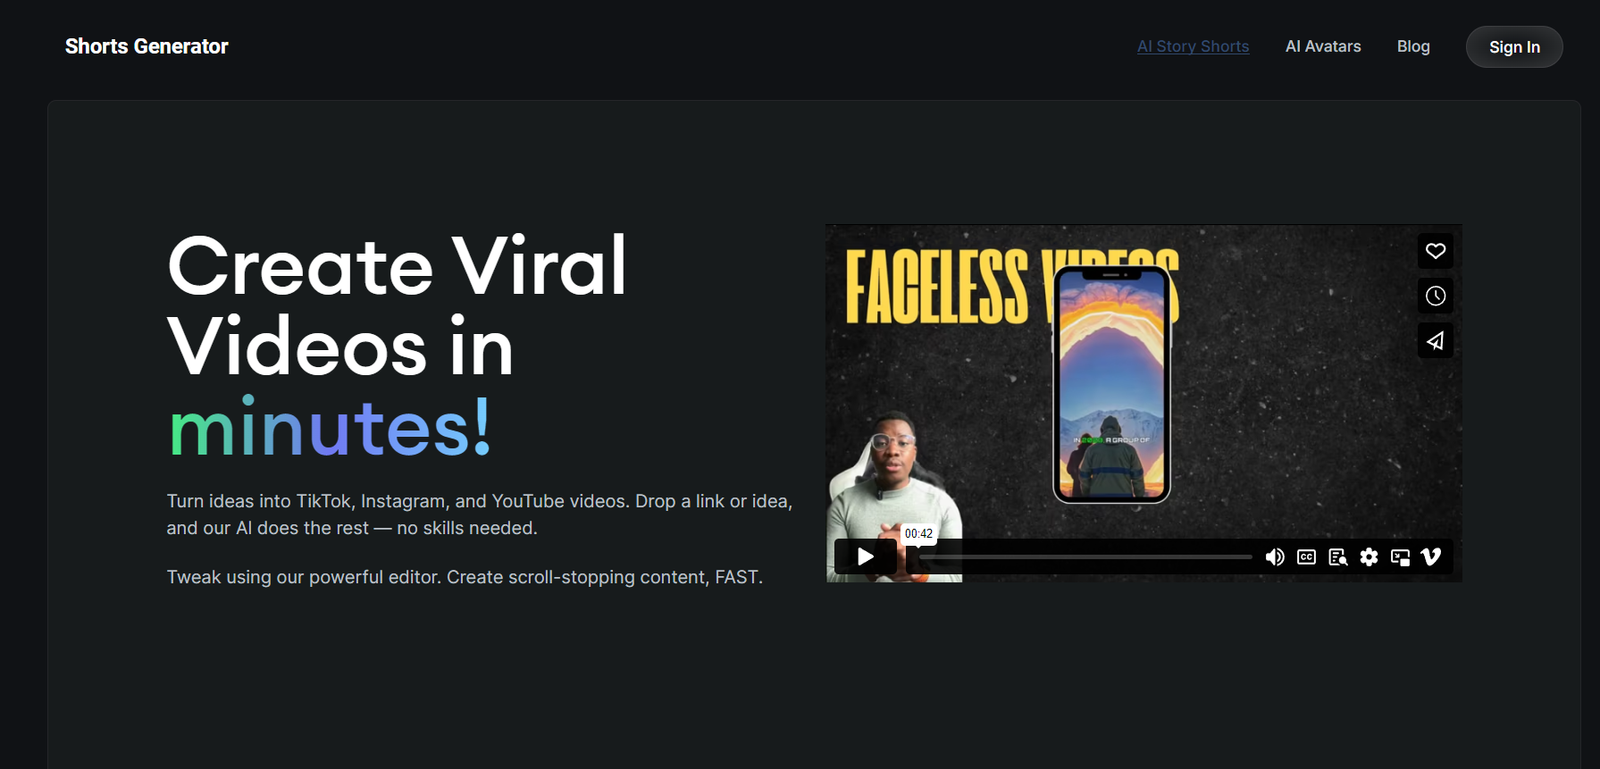The height and width of the screenshot is (769, 1600).
Task: Click the 'Create Viral Videos in' headline
Action: (x=397, y=306)
